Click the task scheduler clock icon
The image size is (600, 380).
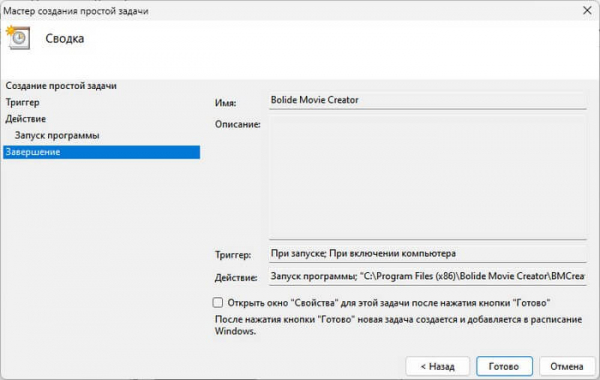(x=18, y=38)
